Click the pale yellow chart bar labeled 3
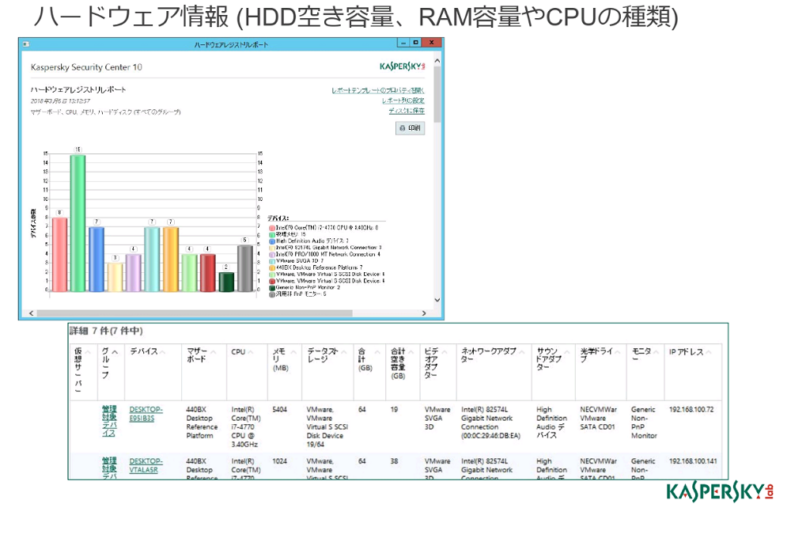 tap(115, 277)
